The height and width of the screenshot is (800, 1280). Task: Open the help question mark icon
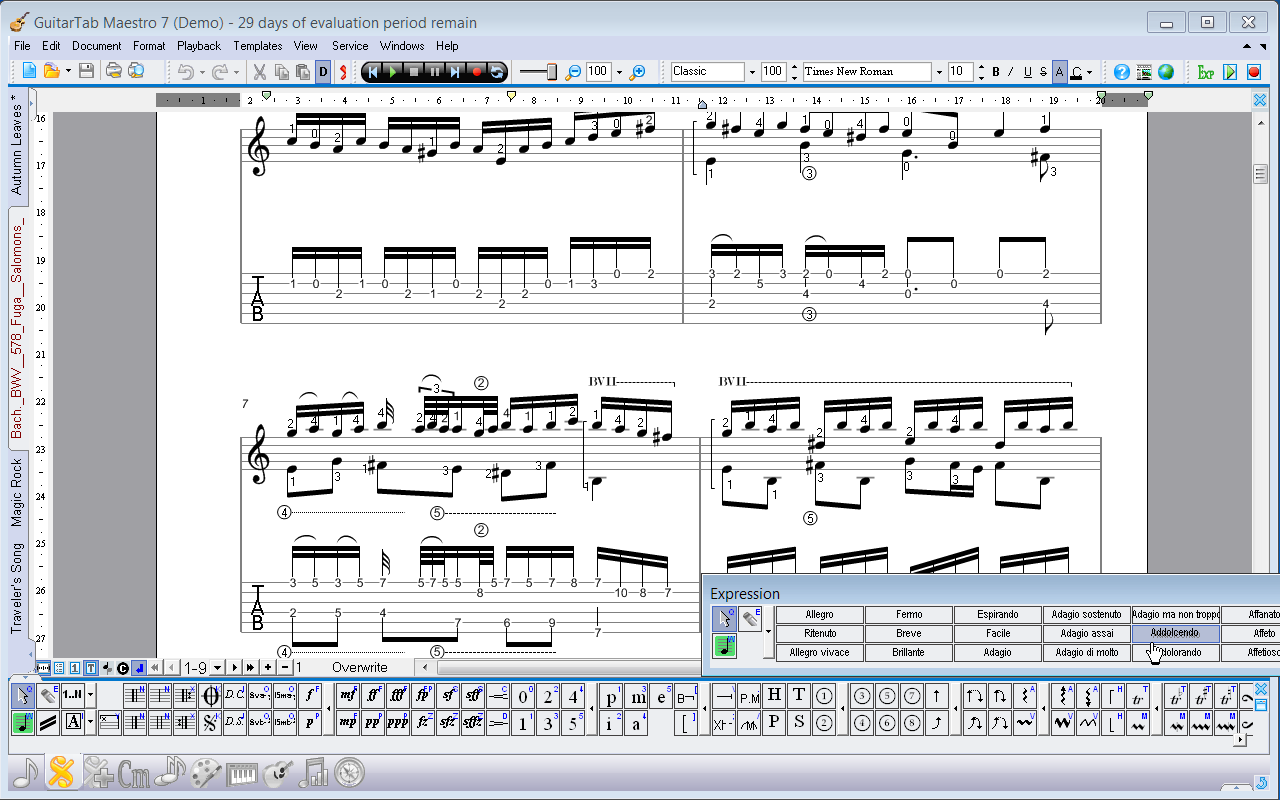[1122, 72]
